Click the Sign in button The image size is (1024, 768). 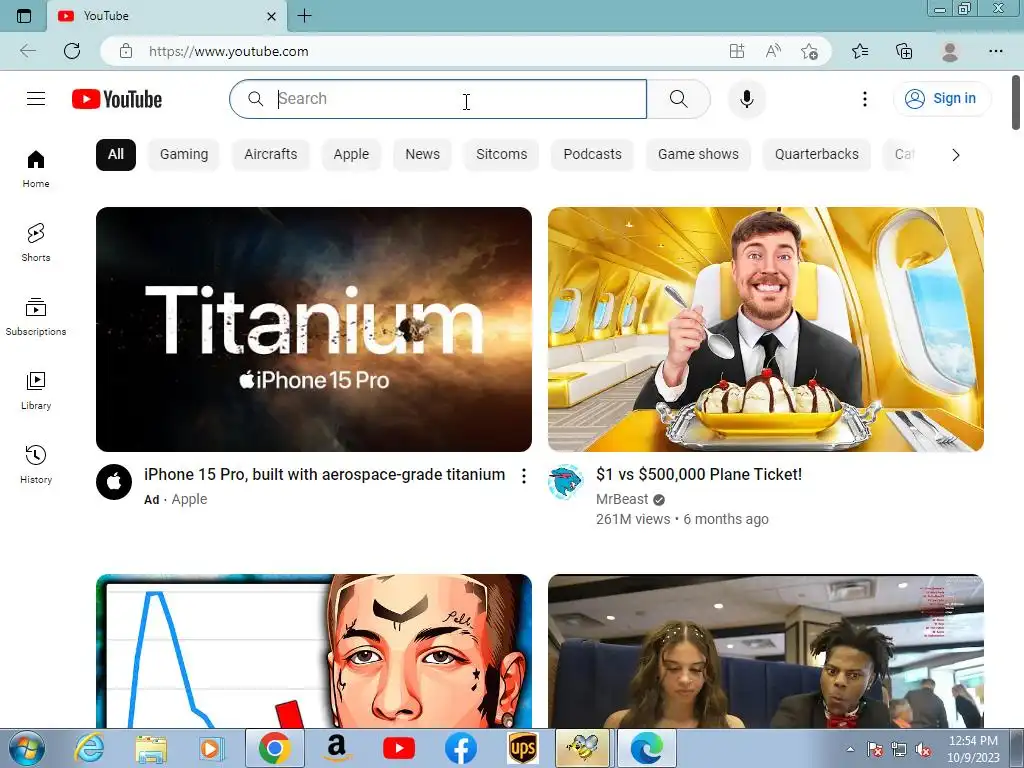[x=941, y=99]
